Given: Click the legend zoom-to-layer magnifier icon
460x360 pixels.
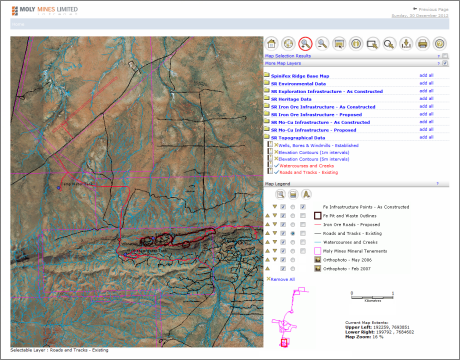Looking at the screenshot, I should [281, 194].
